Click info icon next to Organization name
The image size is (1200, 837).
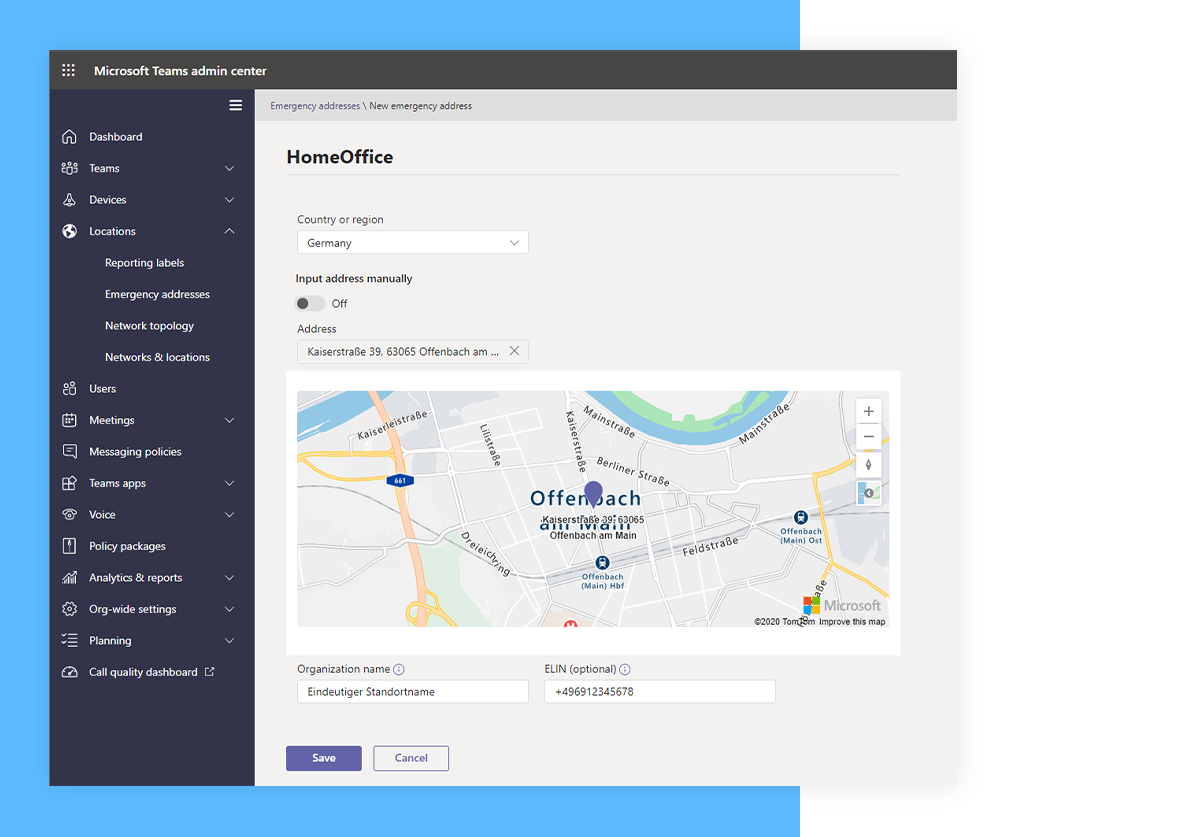tap(399, 670)
